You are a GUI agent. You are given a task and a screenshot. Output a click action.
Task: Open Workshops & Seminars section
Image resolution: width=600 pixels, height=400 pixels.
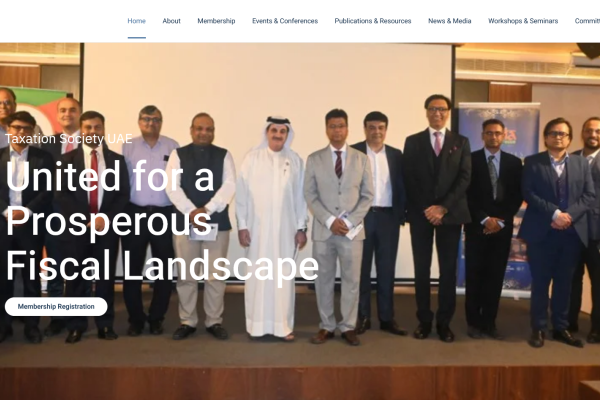[x=523, y=21]
